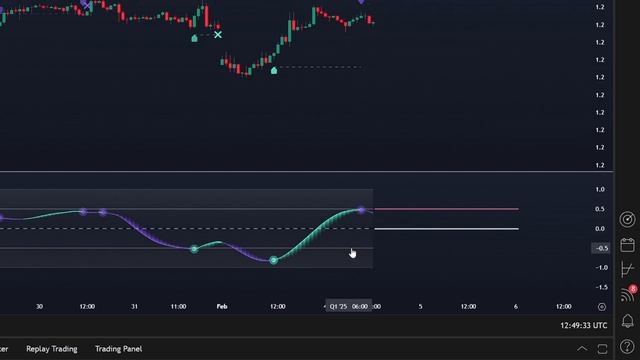
Task: Click the 'Feb' date label on time axis
Action: 222,307
